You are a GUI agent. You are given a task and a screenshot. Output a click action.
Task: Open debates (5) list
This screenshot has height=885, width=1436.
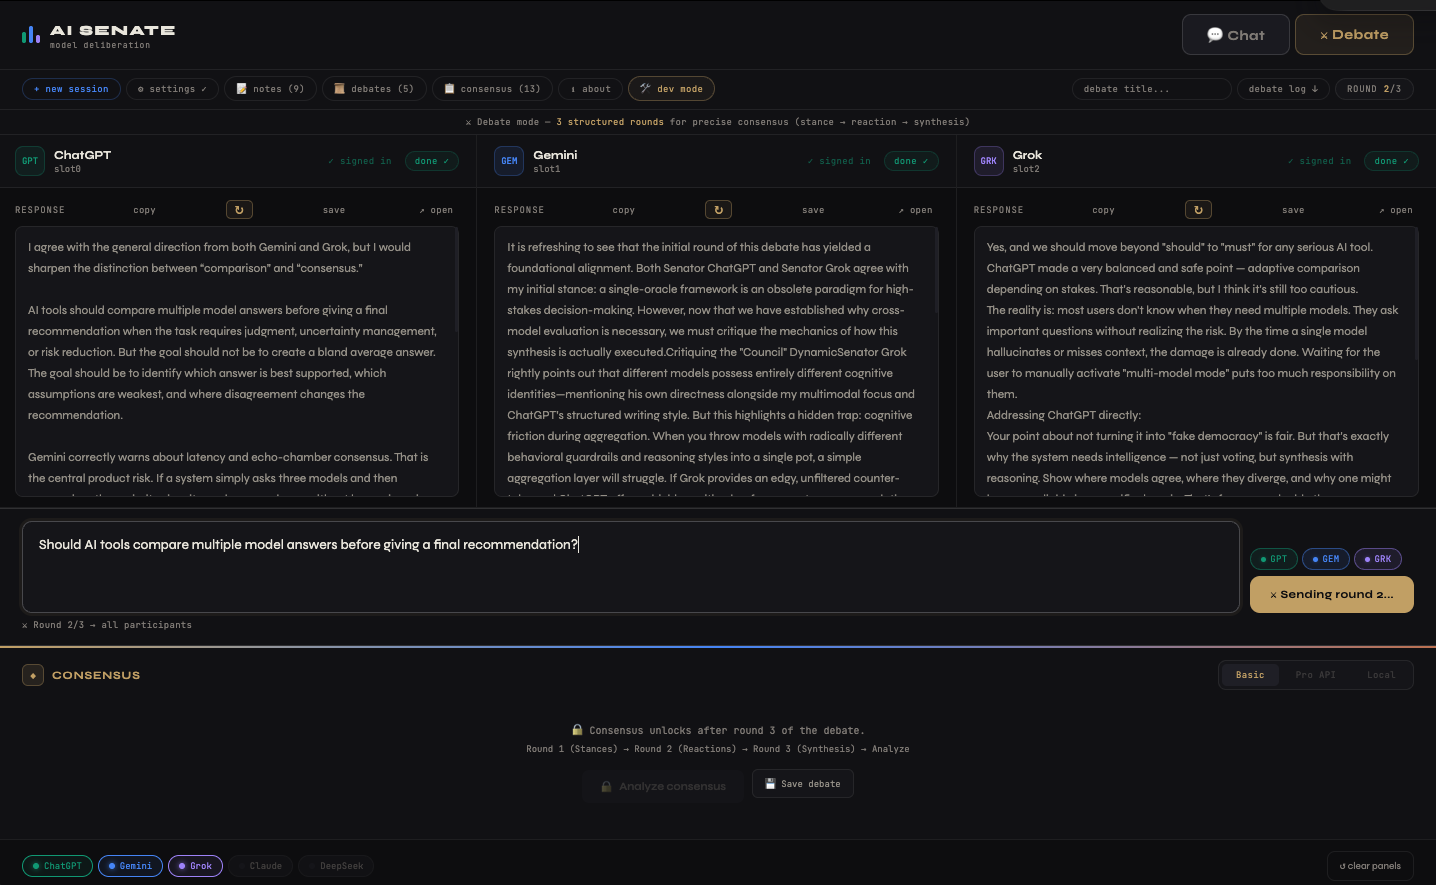coord(374,89)
